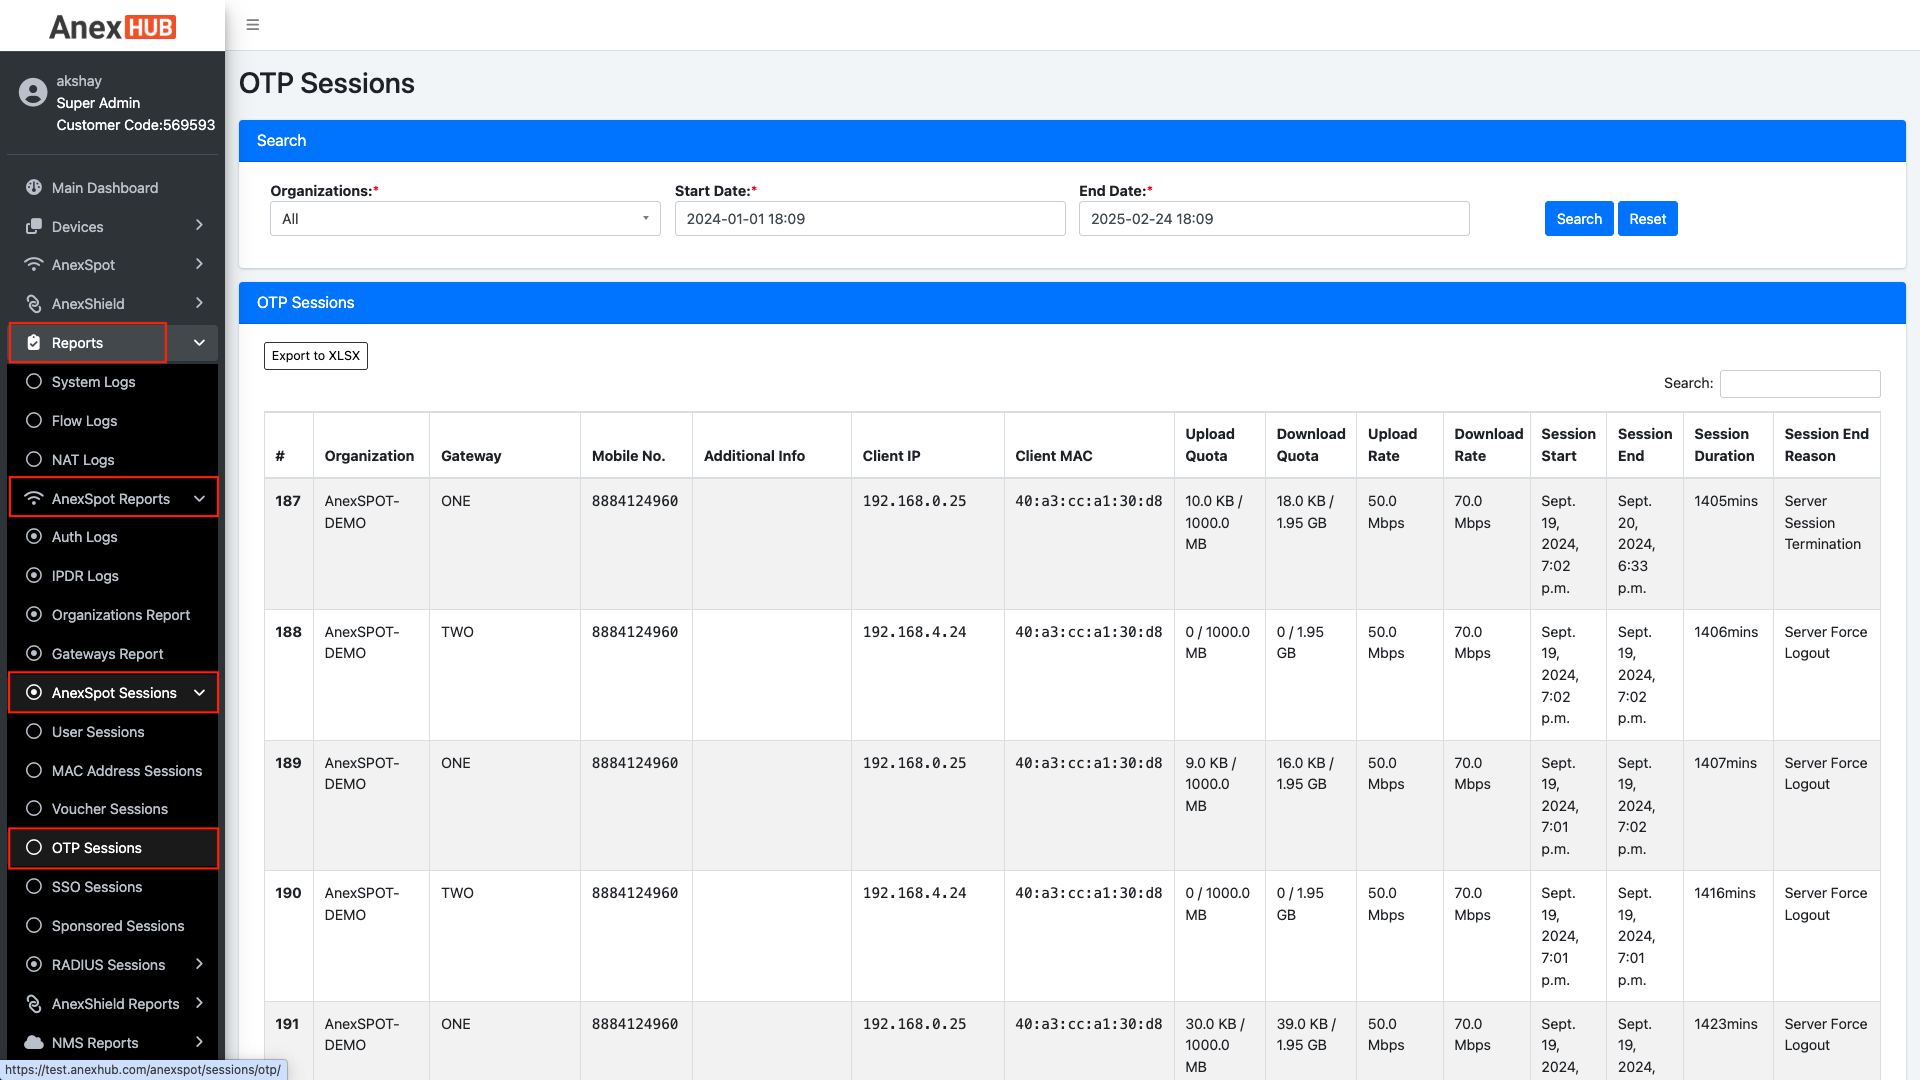The width and height of the screenshot is (1920, 1080).
Task: Select SSO Sessions in the sidebar
Action: 97,886
